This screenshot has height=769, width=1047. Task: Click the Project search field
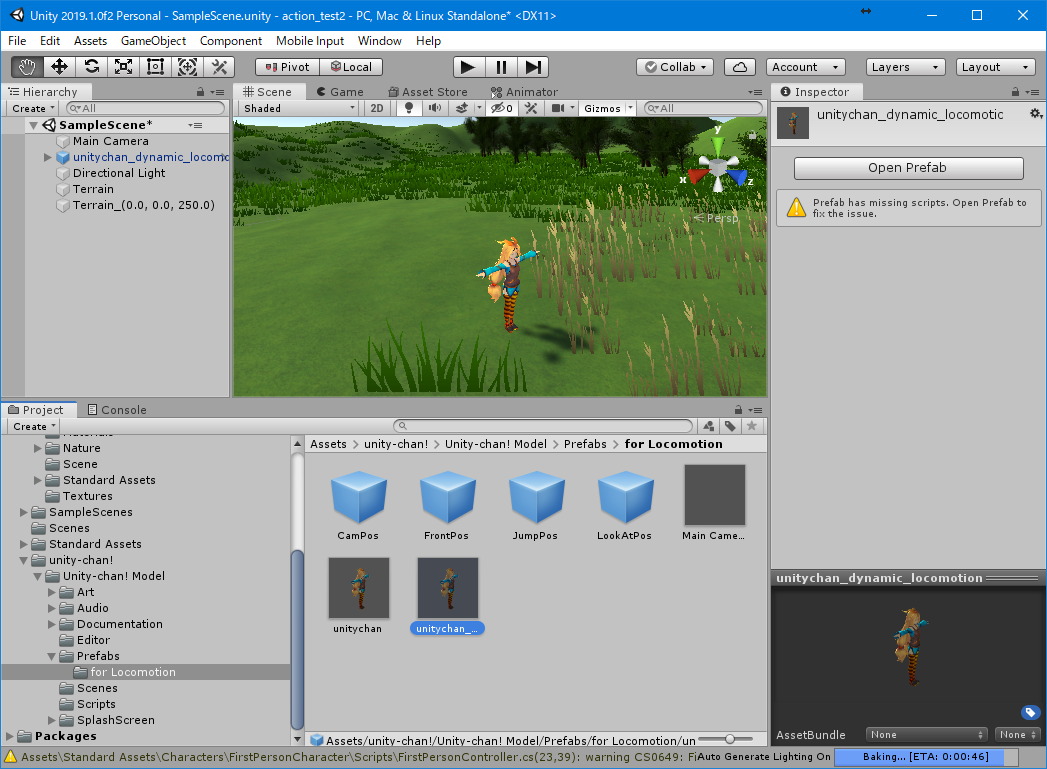[543, 426]
